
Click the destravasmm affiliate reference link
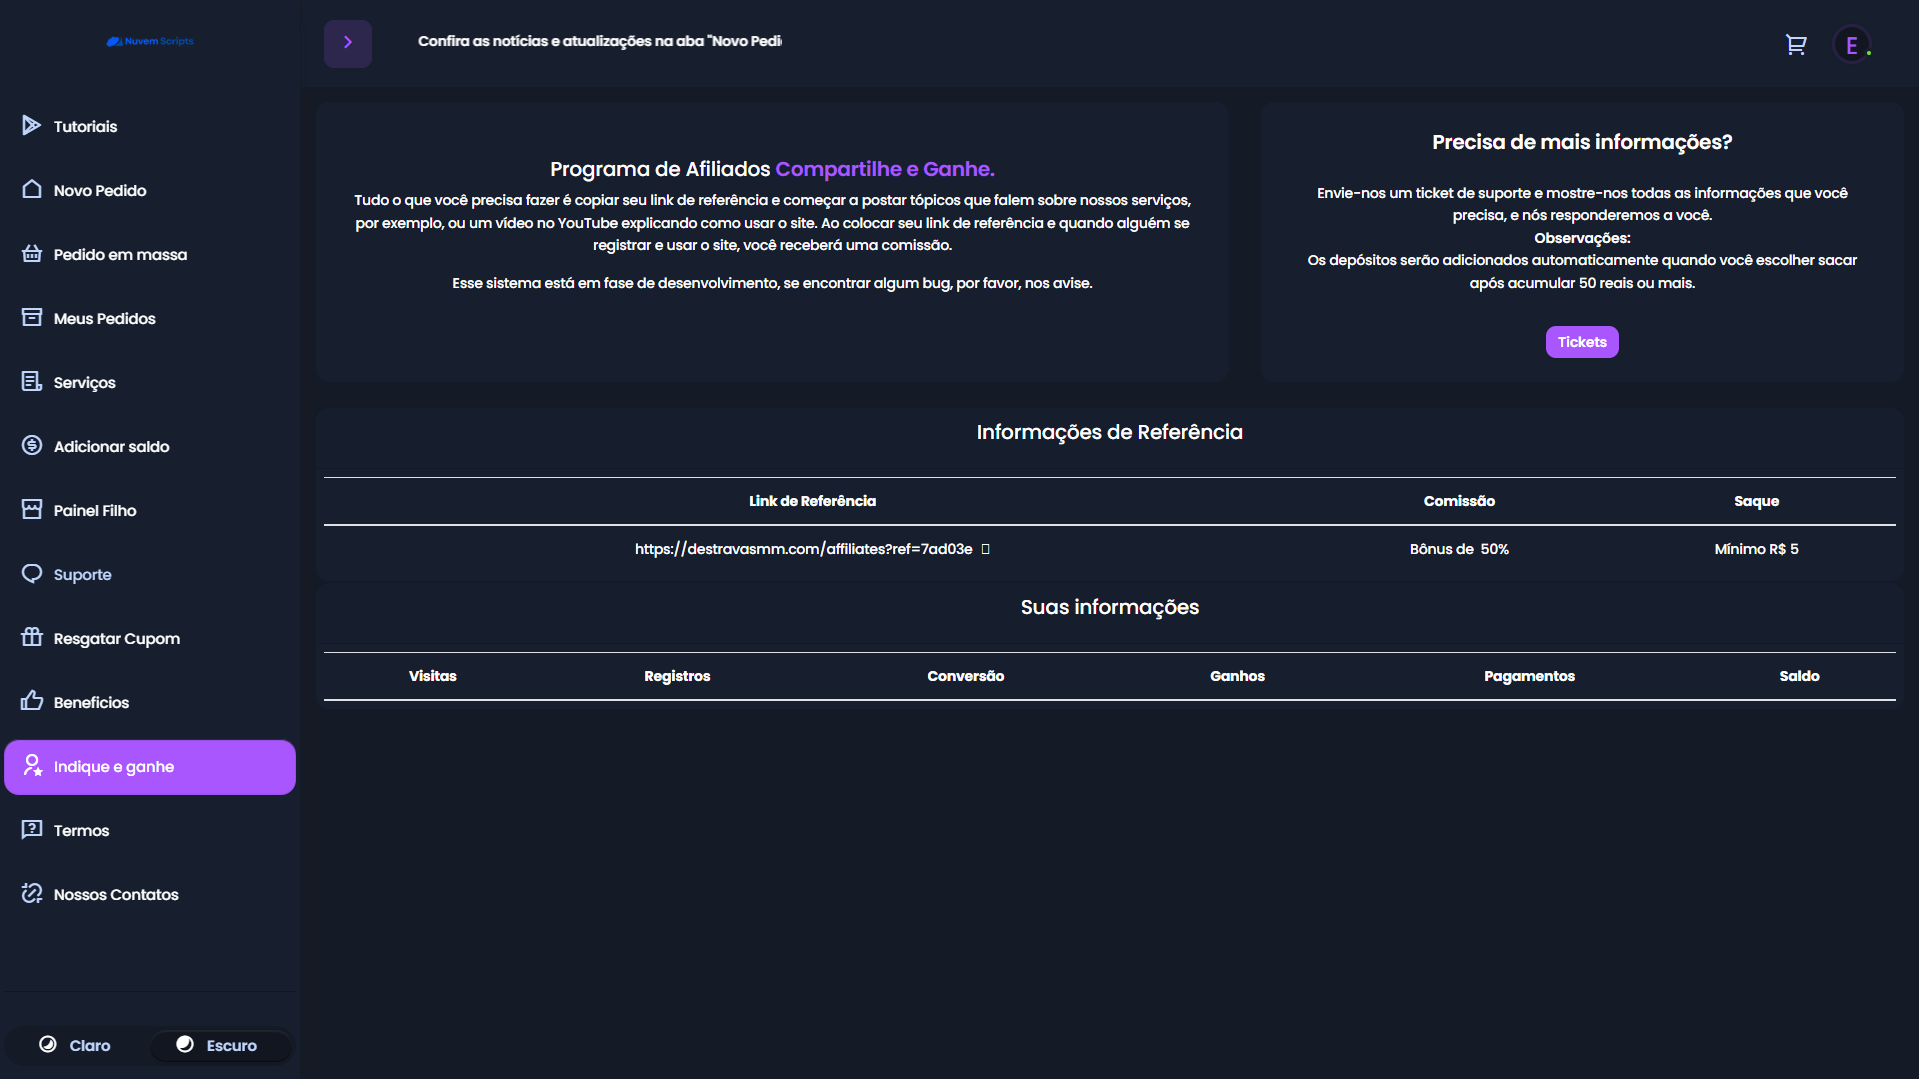(x=803, y=549)
